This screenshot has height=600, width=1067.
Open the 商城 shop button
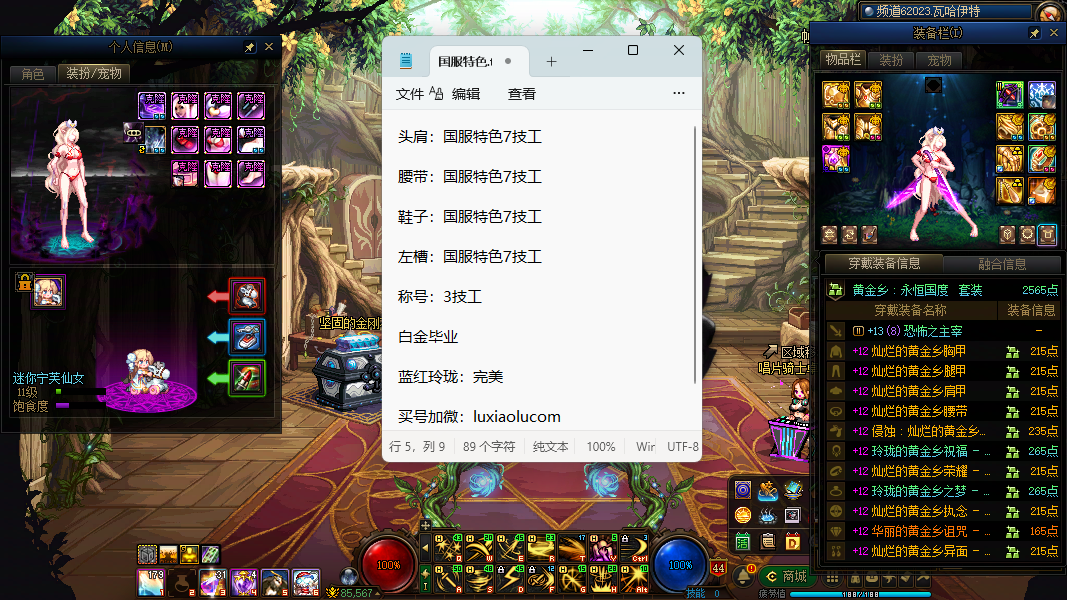click(x=785, y=576)
